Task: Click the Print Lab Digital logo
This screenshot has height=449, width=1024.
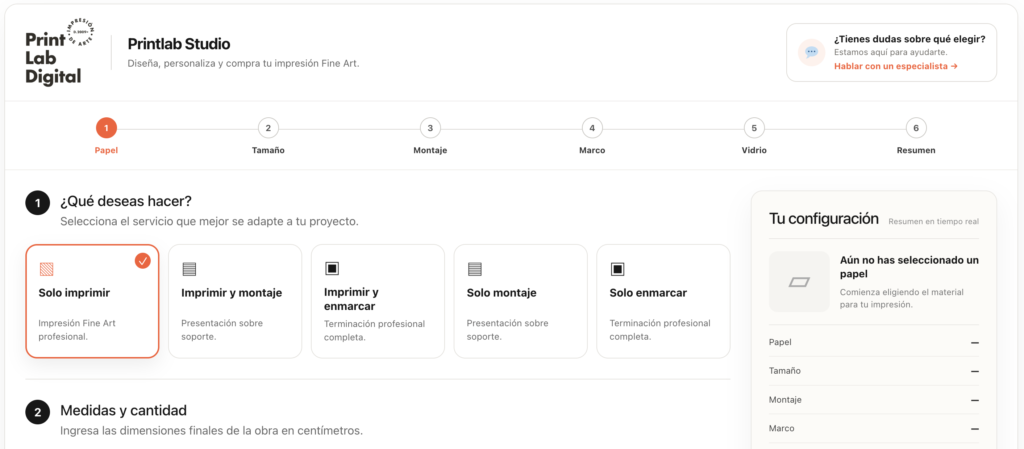Action: click(61, 52)
